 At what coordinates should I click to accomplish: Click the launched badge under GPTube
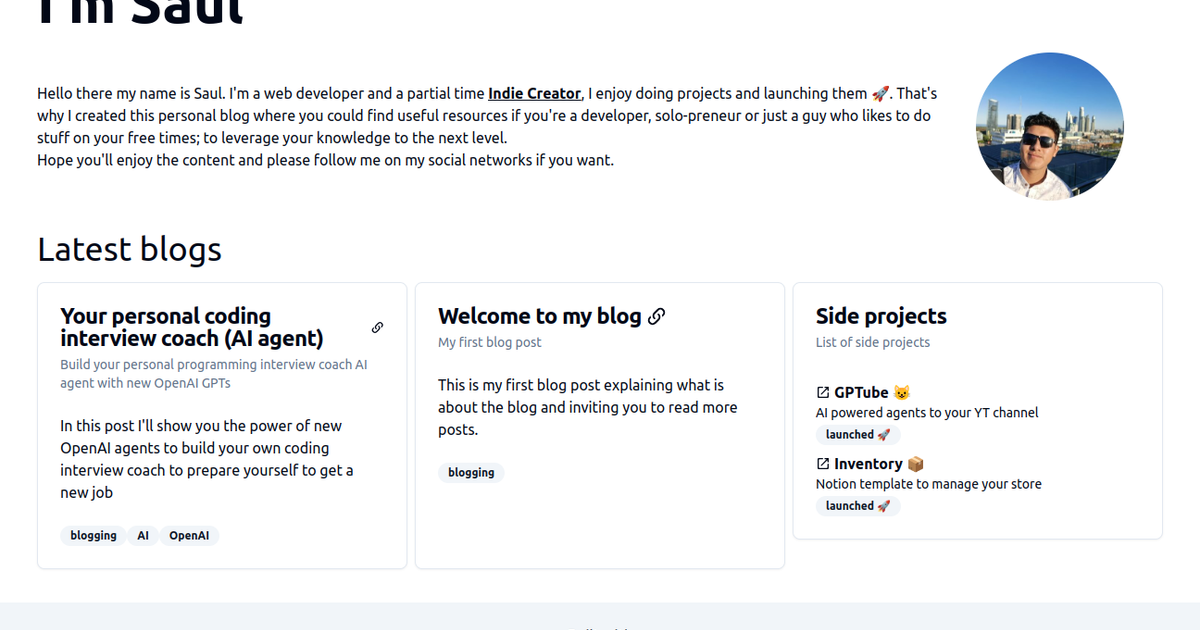(x=857, y=435)
